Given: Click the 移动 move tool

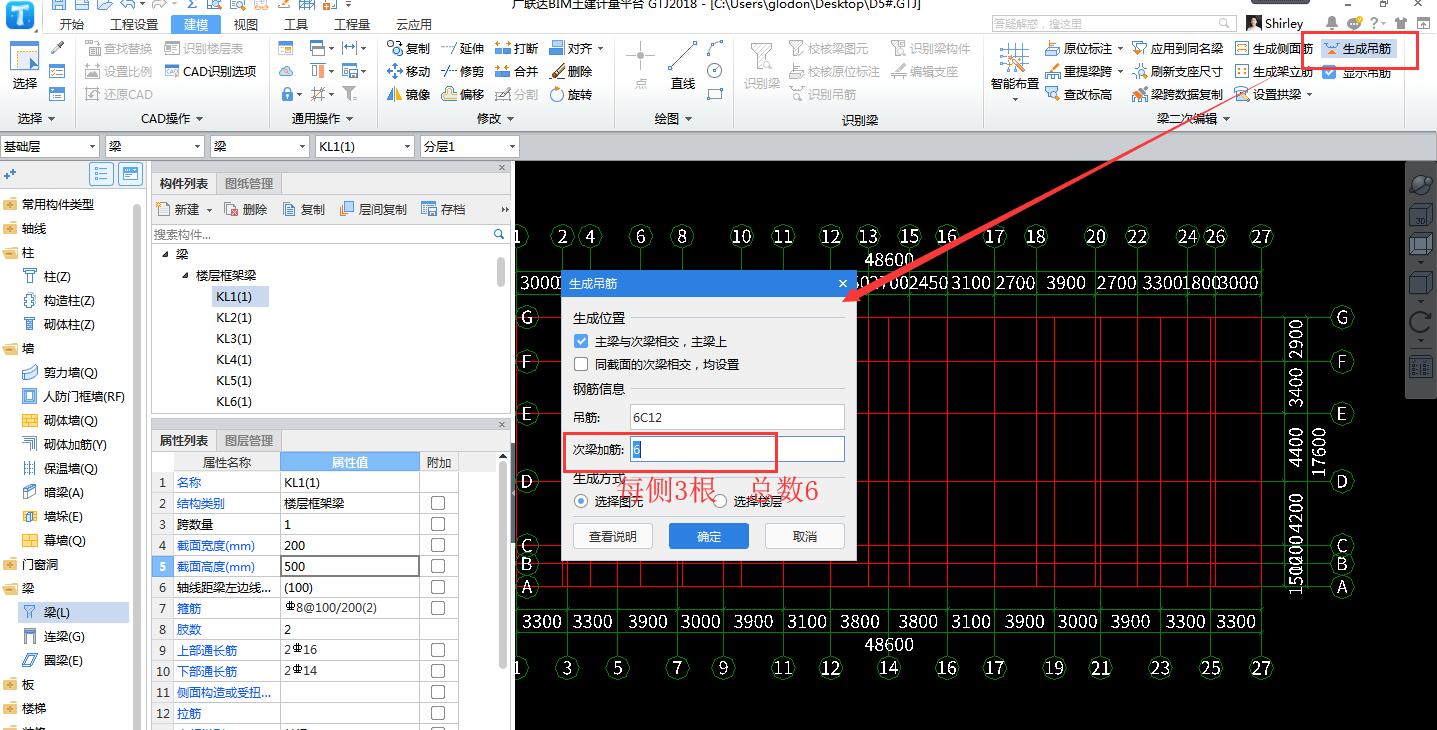Looking at the screenshot, I should [408, 71].
